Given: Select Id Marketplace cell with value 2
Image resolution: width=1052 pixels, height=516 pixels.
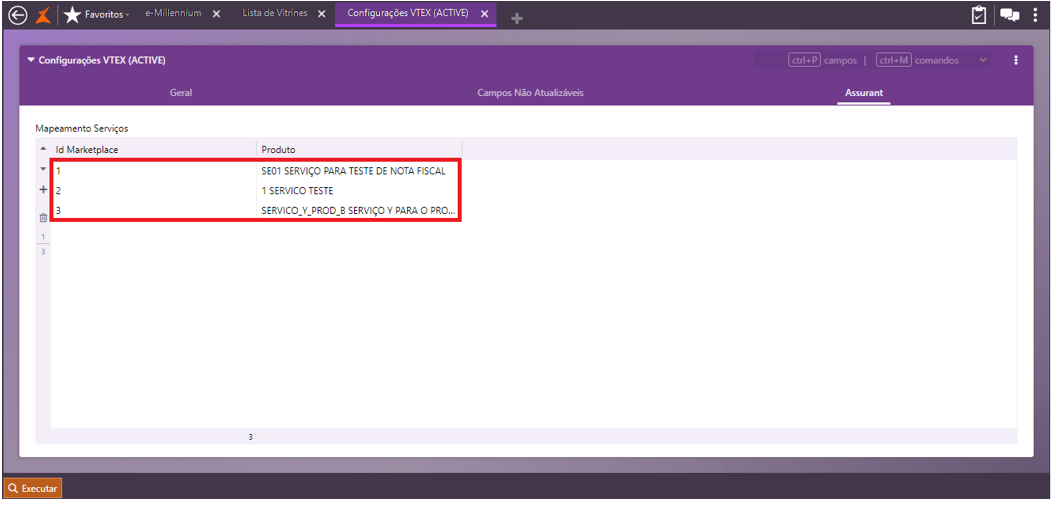Looking at the screenshot, I should pyautogui.click(x=154, y=191).
